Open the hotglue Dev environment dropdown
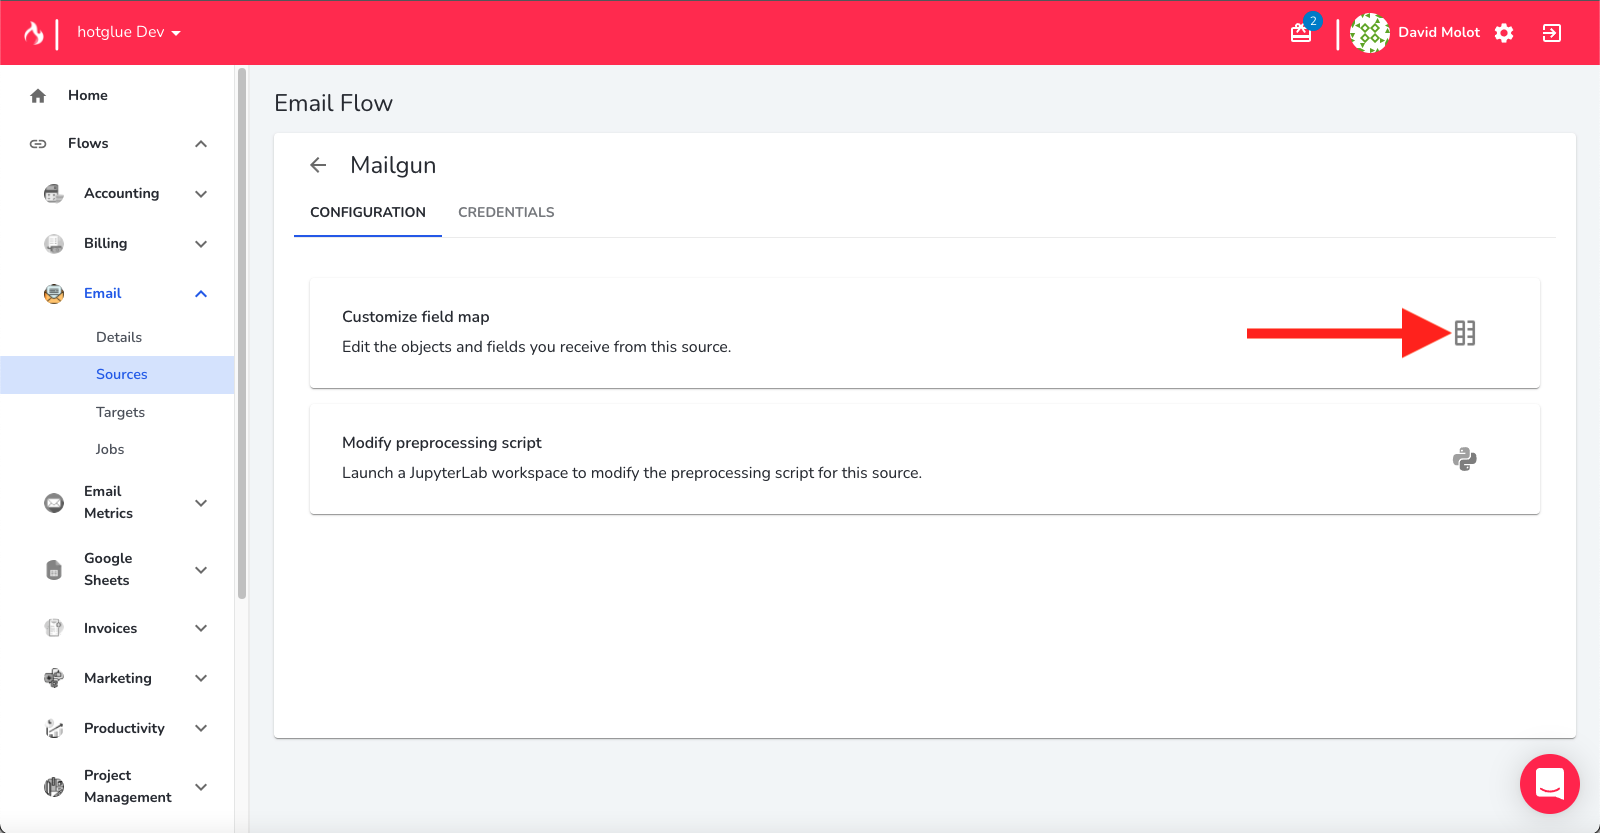 (x=129, y=32)
